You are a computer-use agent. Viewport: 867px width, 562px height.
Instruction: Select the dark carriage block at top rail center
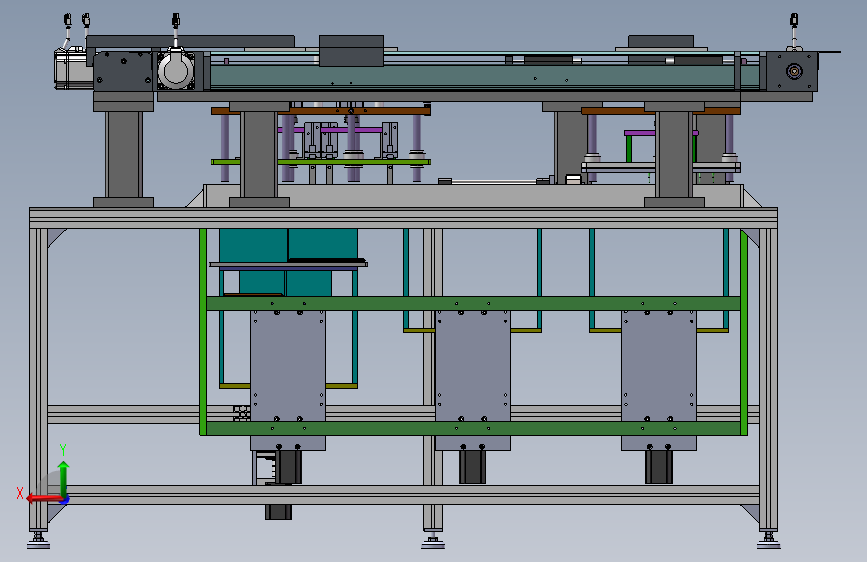tap(351, 51)
